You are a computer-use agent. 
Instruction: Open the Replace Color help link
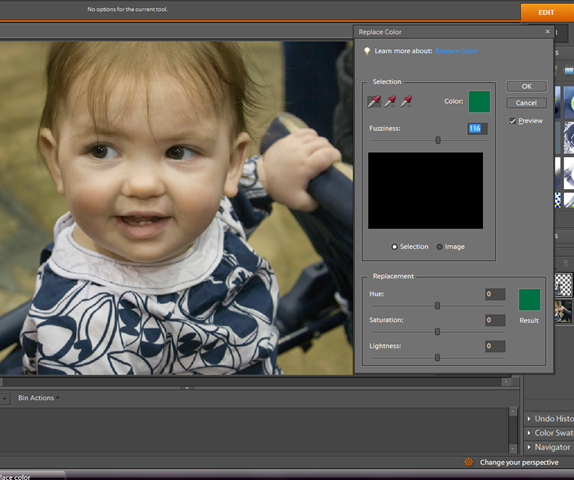(x=456, y=51)
